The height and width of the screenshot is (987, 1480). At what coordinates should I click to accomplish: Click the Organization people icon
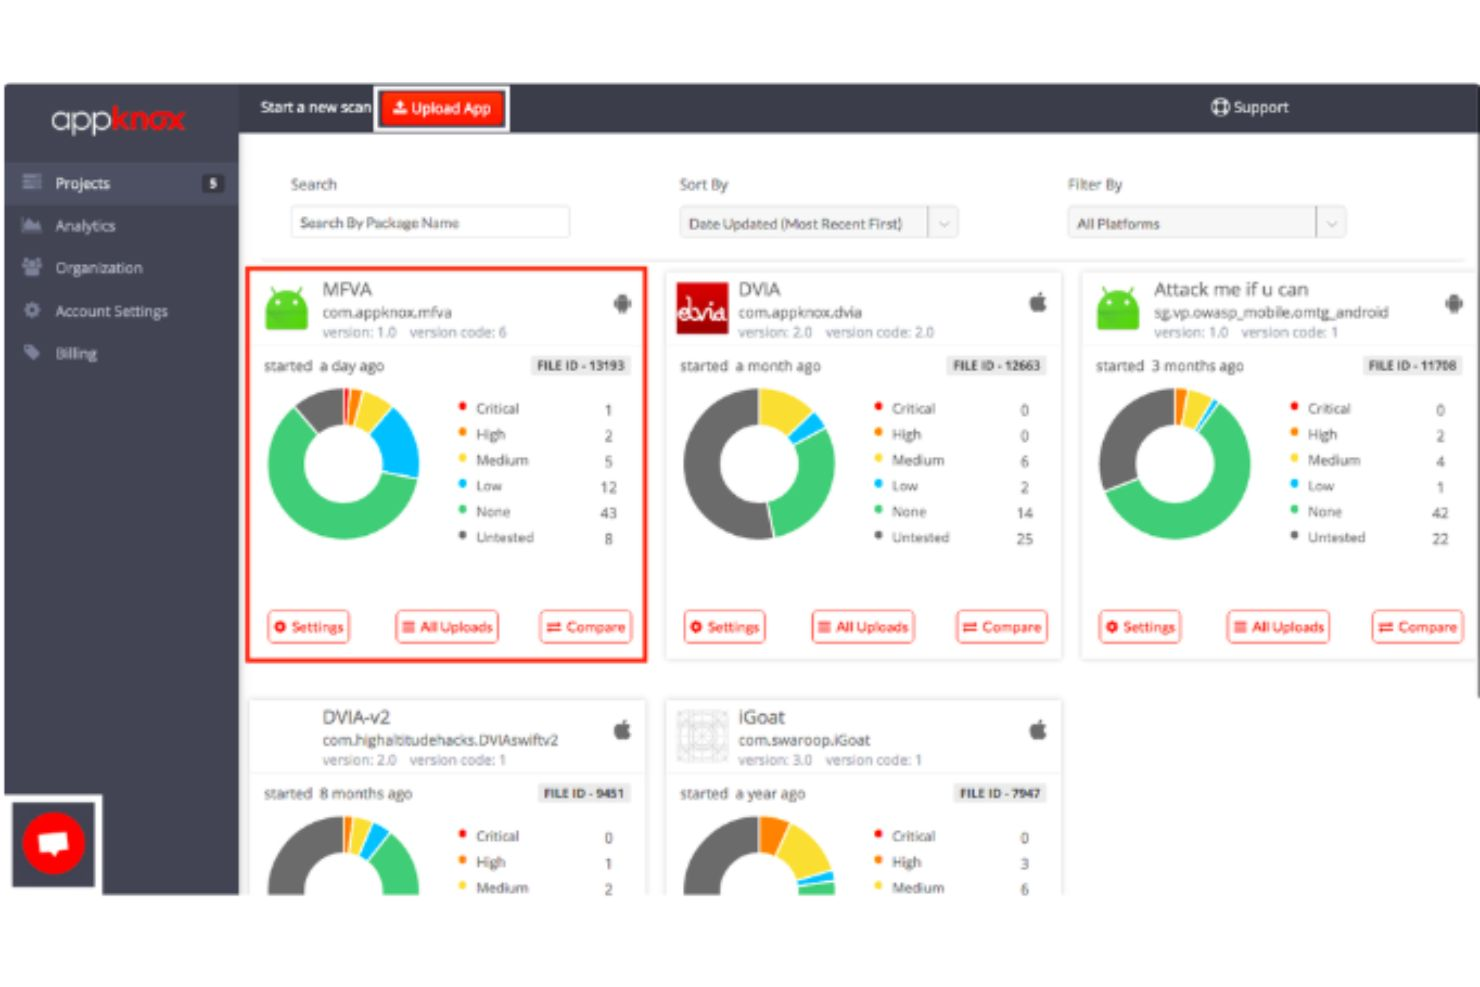tap(32, 267)
